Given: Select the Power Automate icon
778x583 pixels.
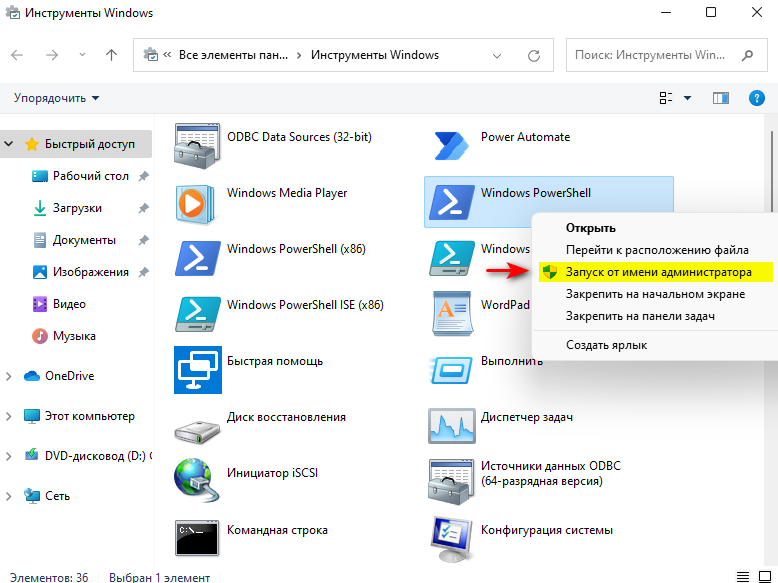Looking at the screenshot, I should coord(451,146).
